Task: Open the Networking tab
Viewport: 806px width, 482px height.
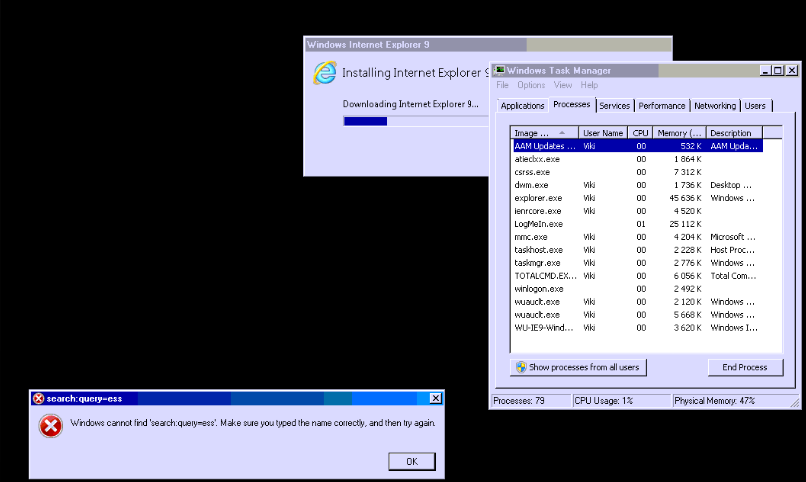Action: (715, 106)
